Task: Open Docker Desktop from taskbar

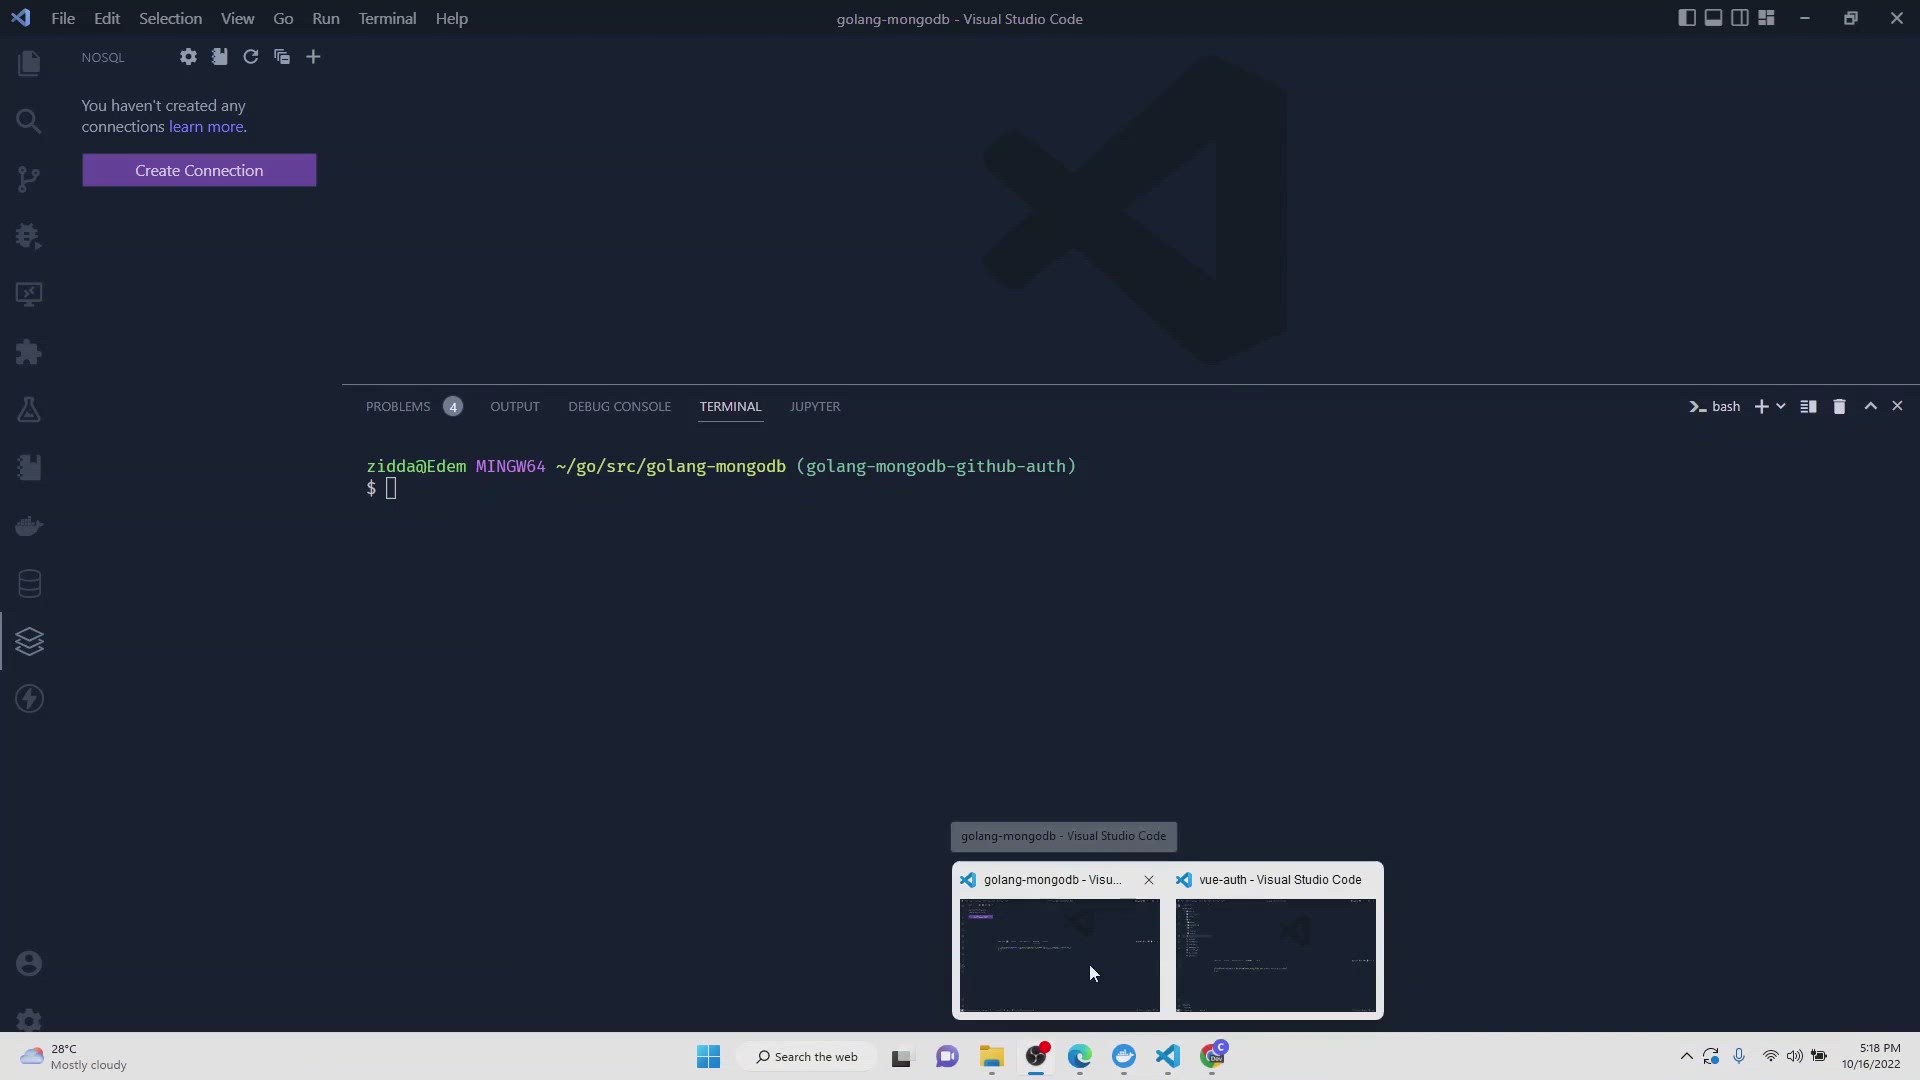Action: pos(1124,1057)
